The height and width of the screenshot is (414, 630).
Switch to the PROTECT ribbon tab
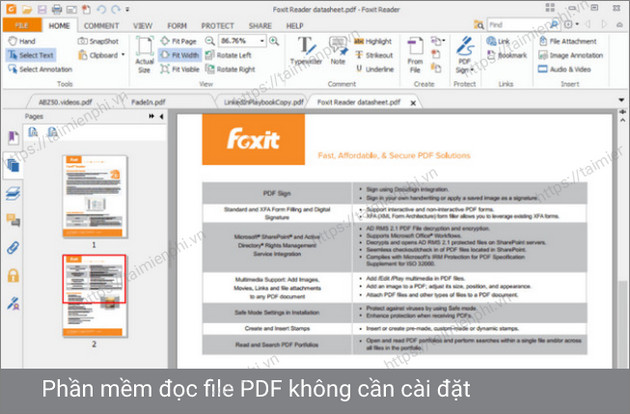pyautogui.click(x=217, y=26)
